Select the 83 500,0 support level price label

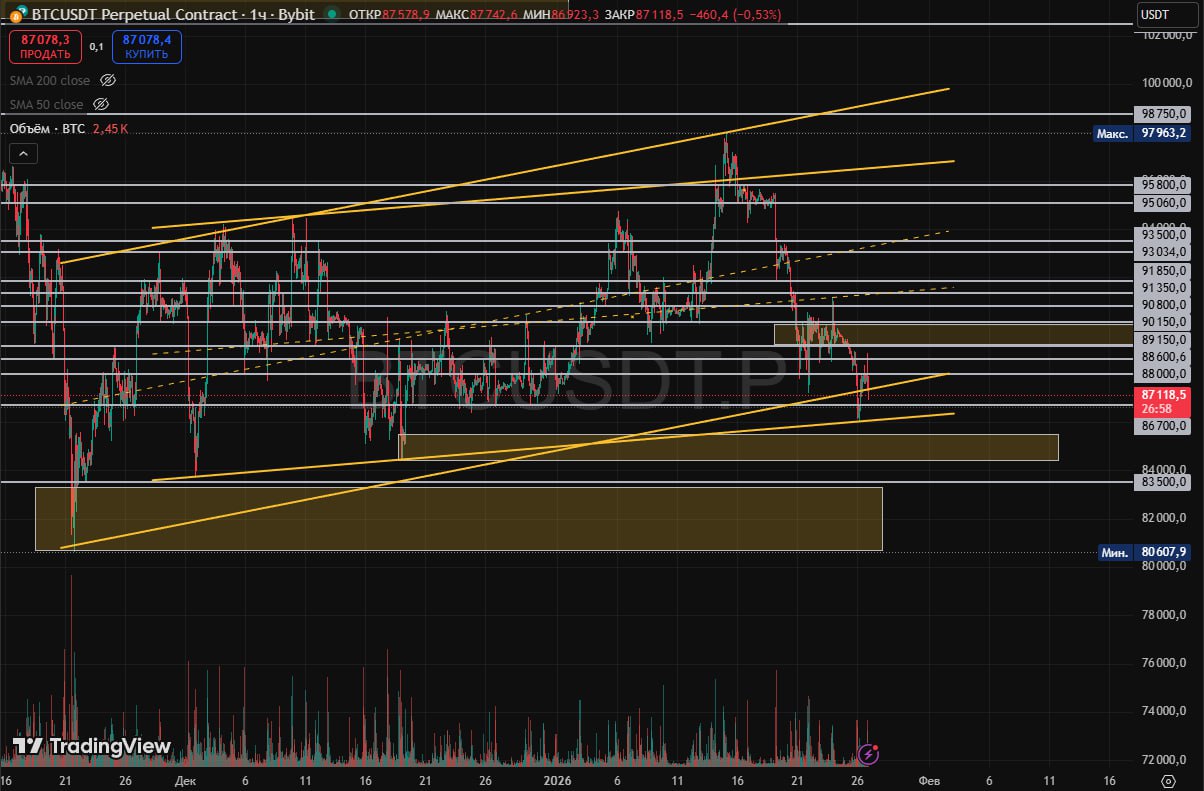coord(1162,482)
